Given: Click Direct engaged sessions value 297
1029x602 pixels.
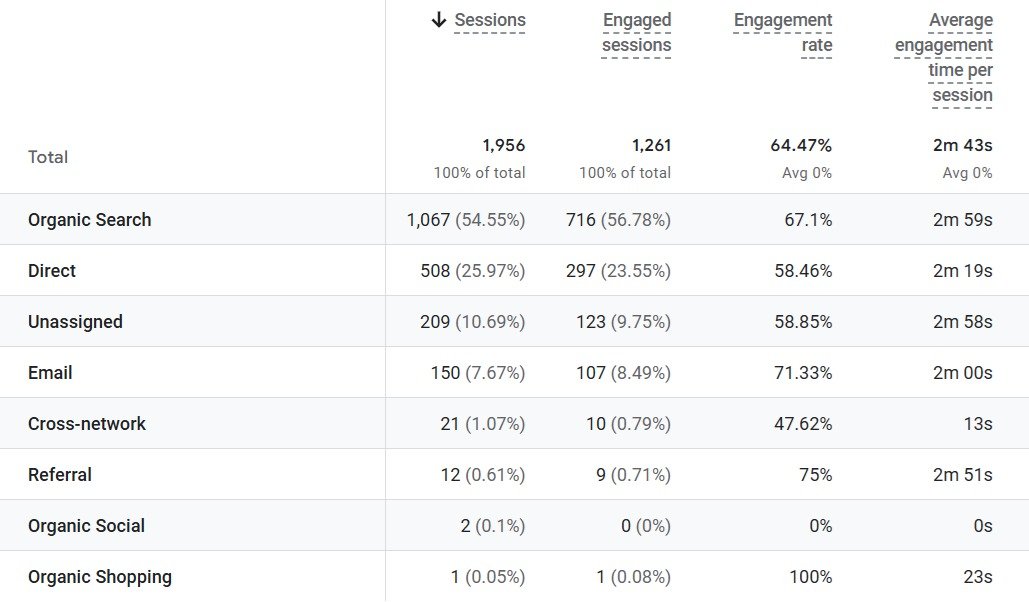Looking at the screenshot, I should point(580,271).
